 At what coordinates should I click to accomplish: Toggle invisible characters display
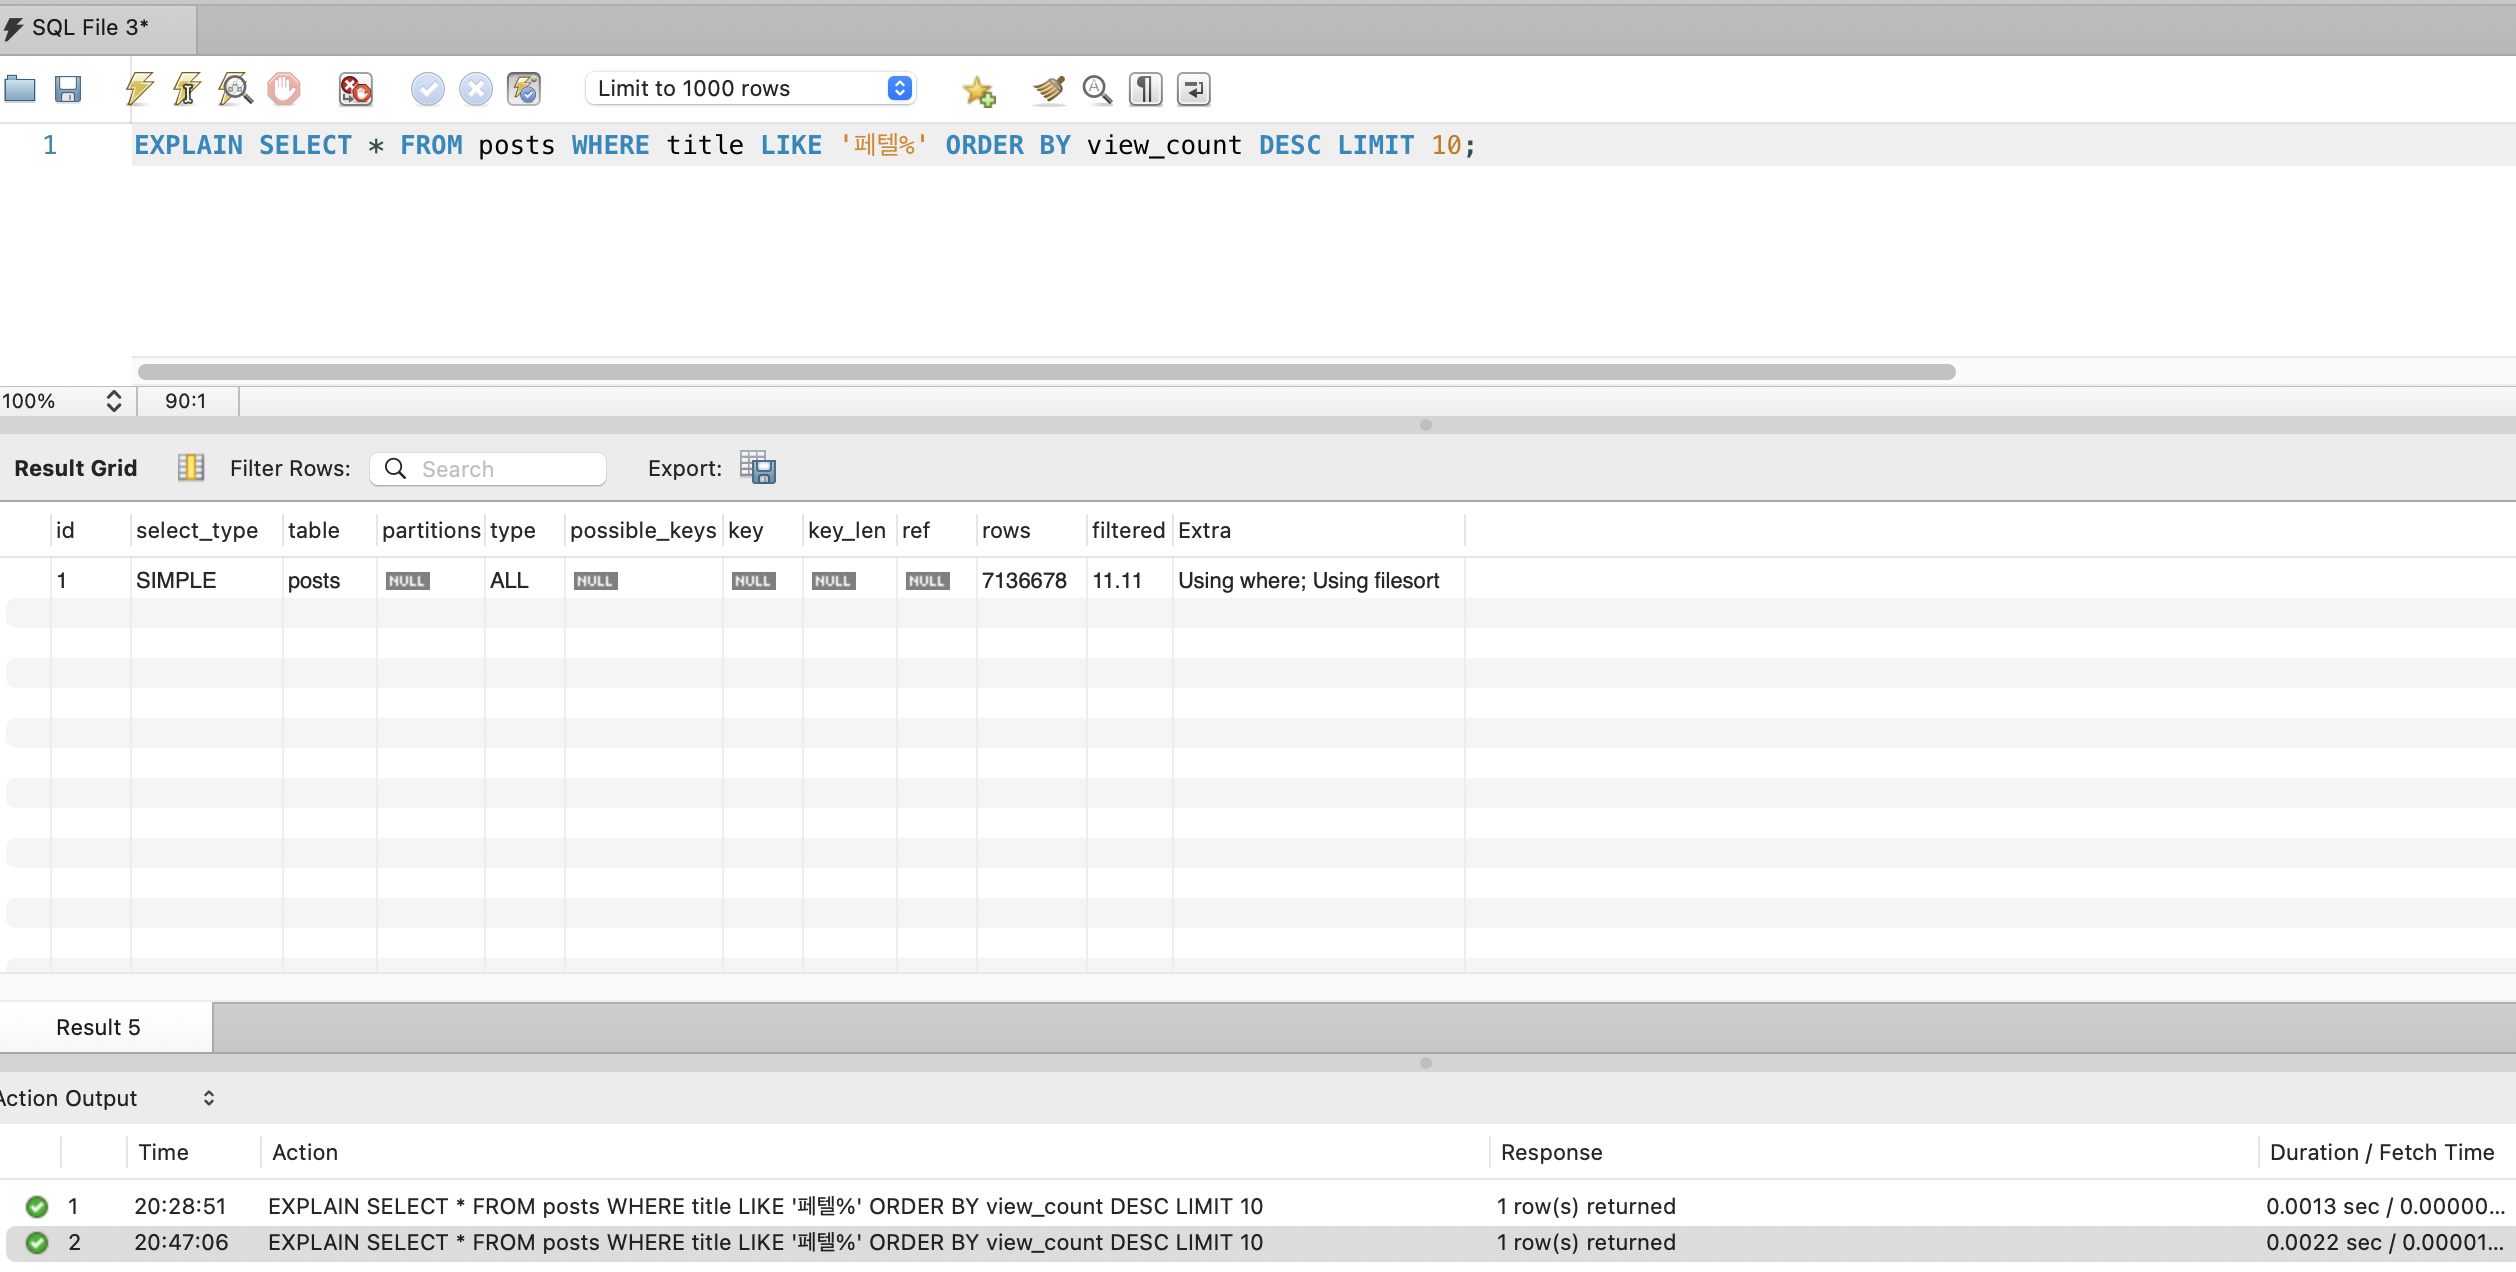point(1145,89)
